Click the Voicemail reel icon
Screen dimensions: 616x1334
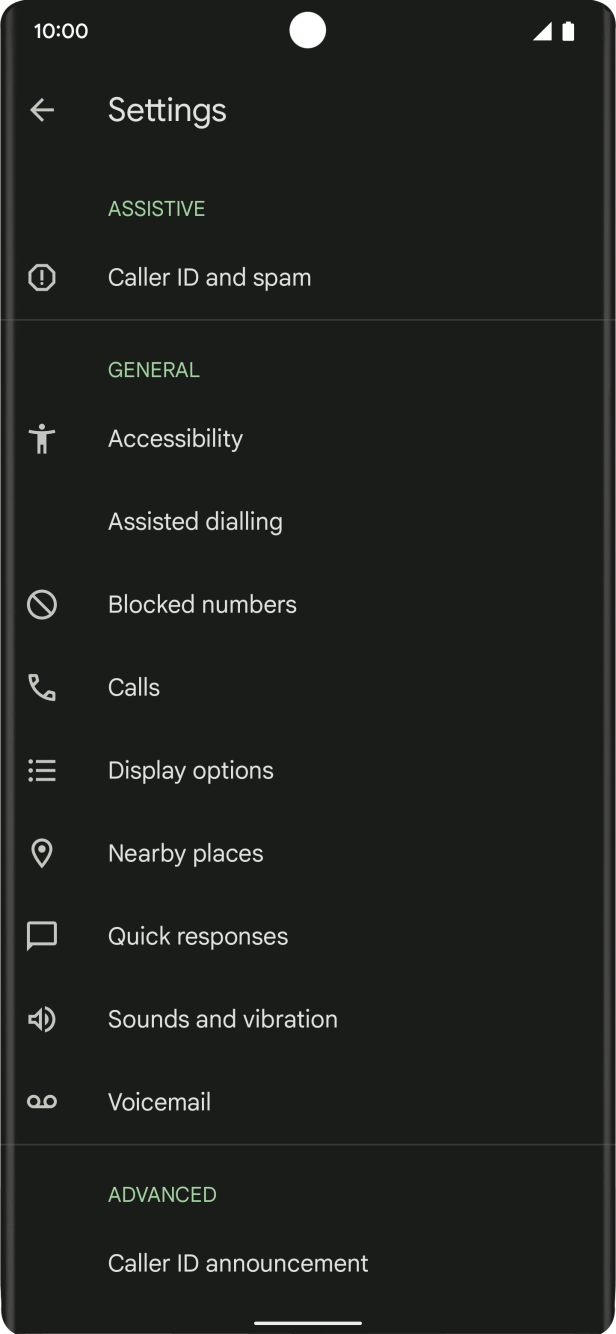point(41,1102)
